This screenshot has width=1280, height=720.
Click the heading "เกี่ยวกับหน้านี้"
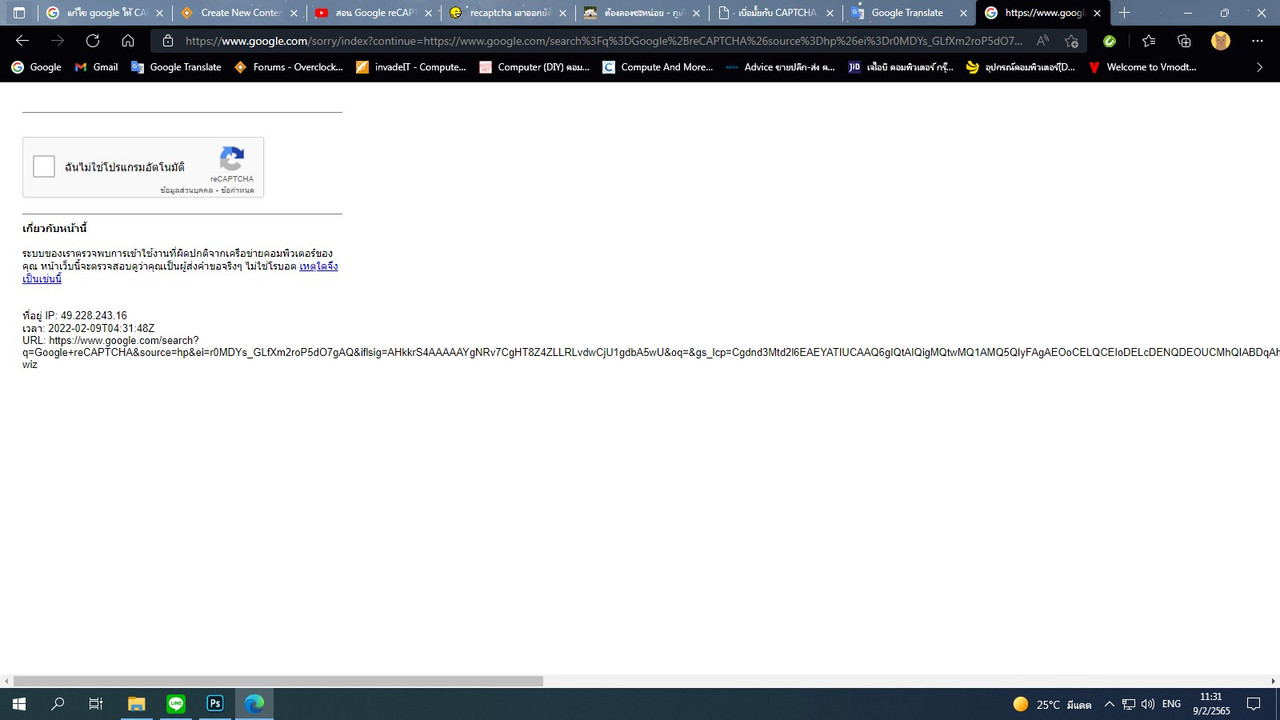(55, 229)
